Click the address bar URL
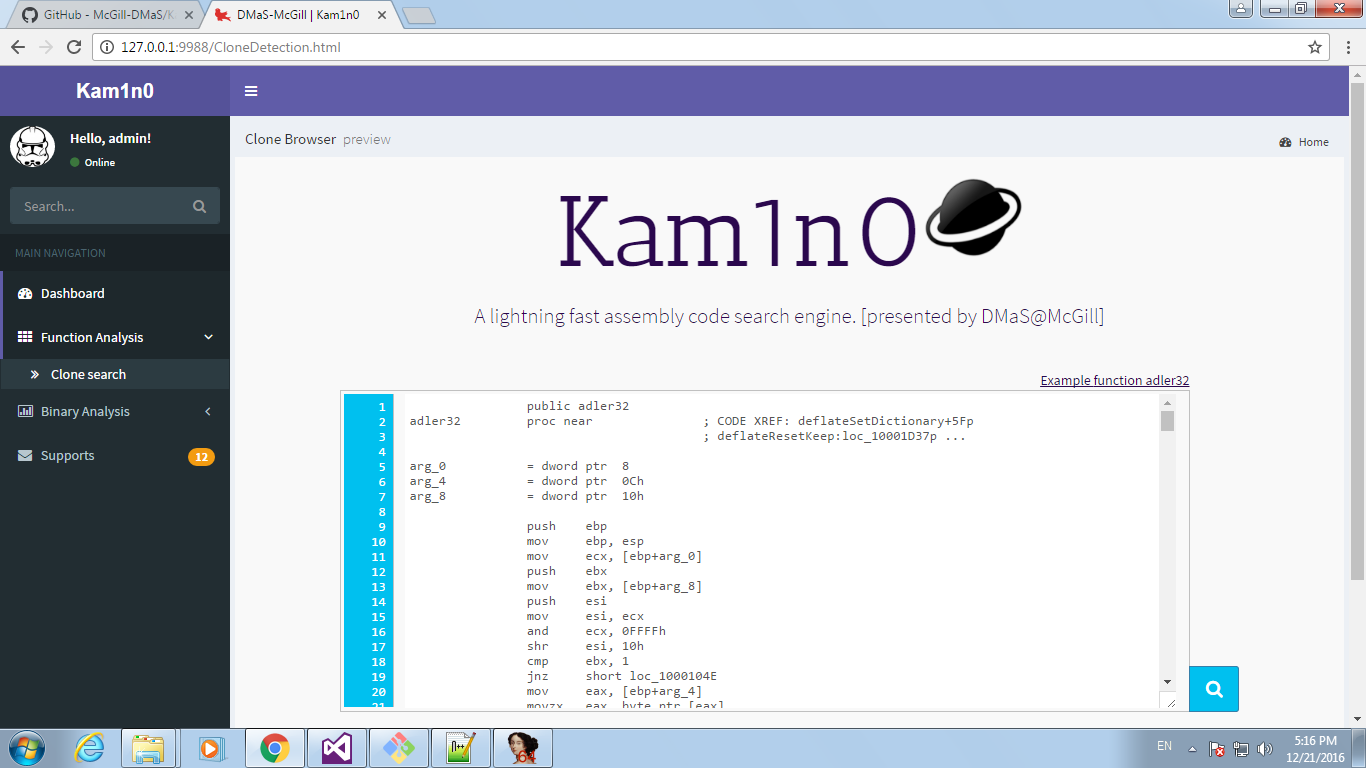The width and height of the screenshot is (1366, 768). pos(231,47)
